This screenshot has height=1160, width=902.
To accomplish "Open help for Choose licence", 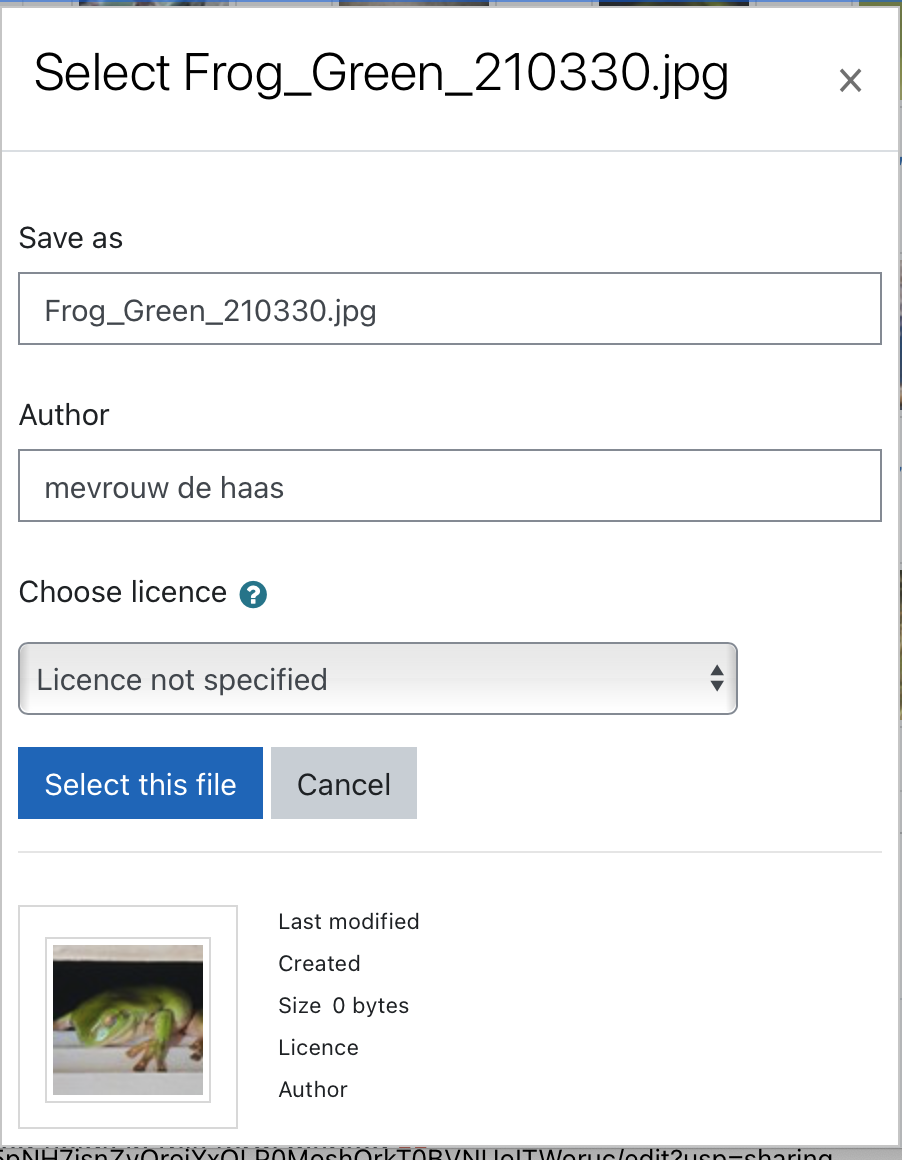I will 253,594.
